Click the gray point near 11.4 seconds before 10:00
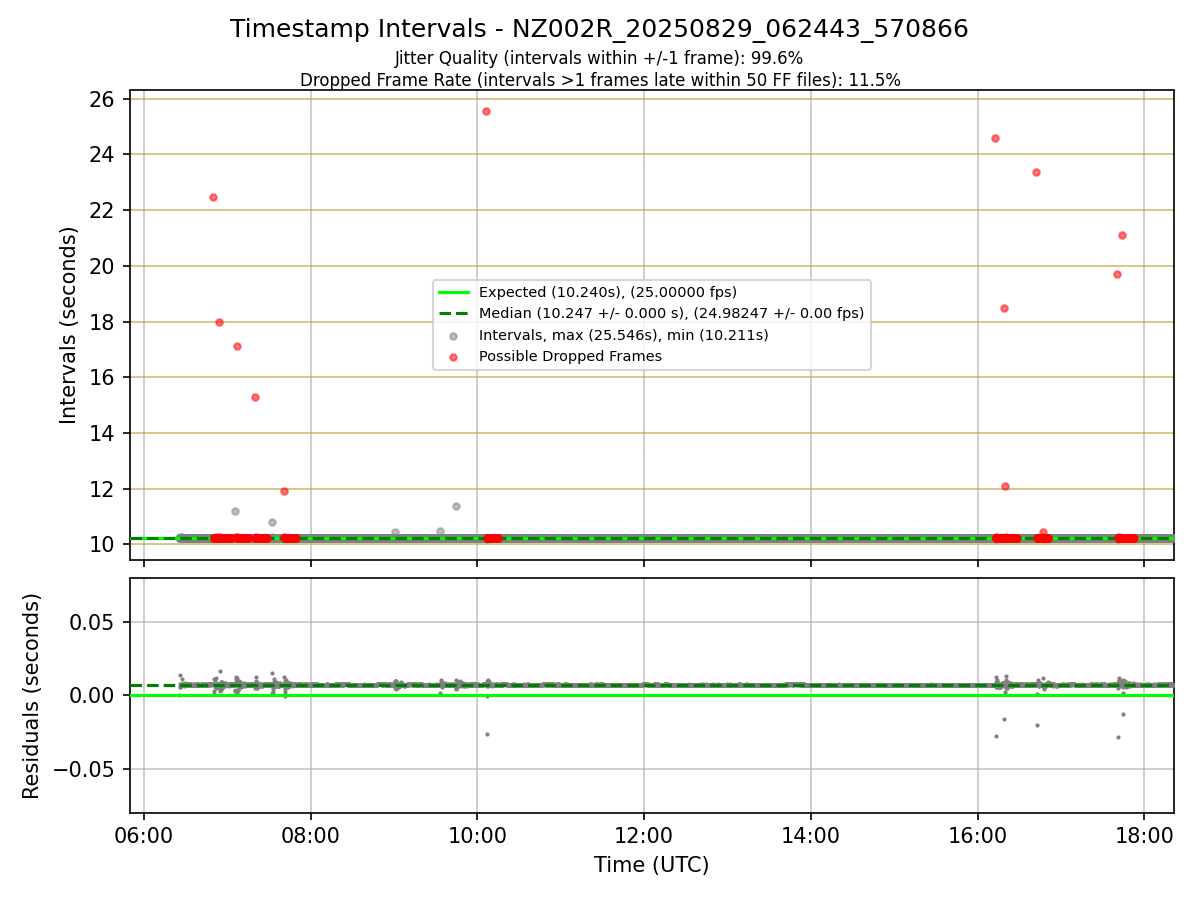 [456, 506]
